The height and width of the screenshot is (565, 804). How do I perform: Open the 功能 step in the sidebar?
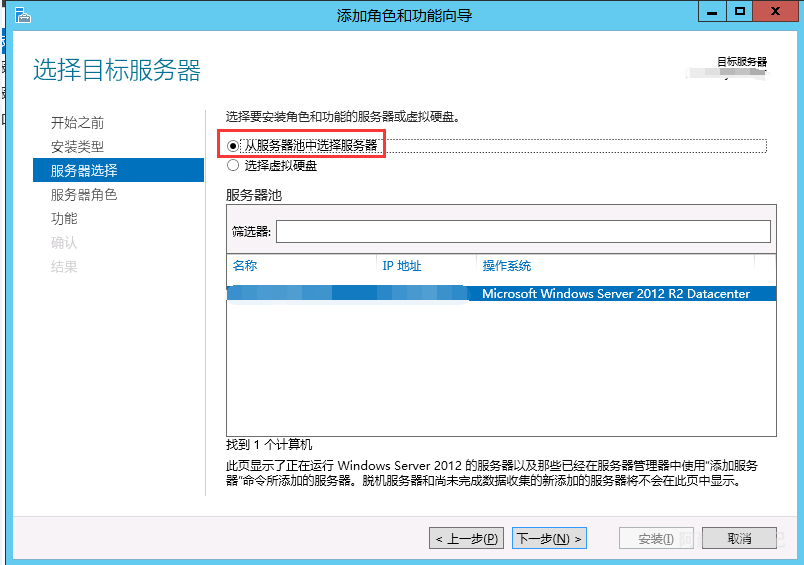point(64,219)
